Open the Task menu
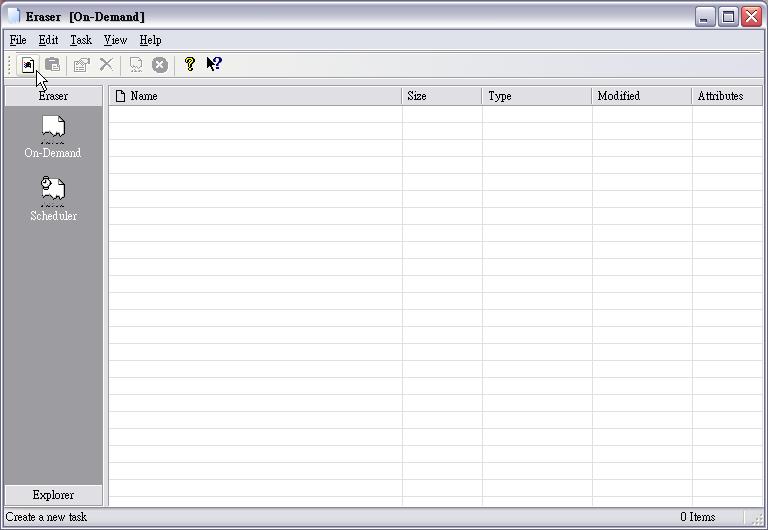768x530 pixels. [81, 40]
